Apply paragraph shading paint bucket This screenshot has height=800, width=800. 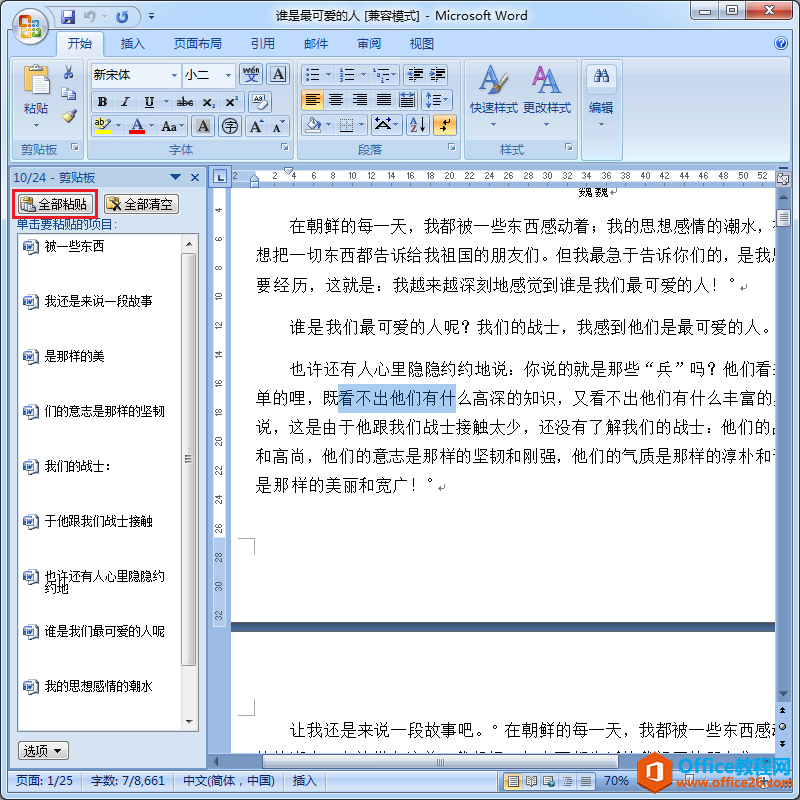click(x=313, y=125)
